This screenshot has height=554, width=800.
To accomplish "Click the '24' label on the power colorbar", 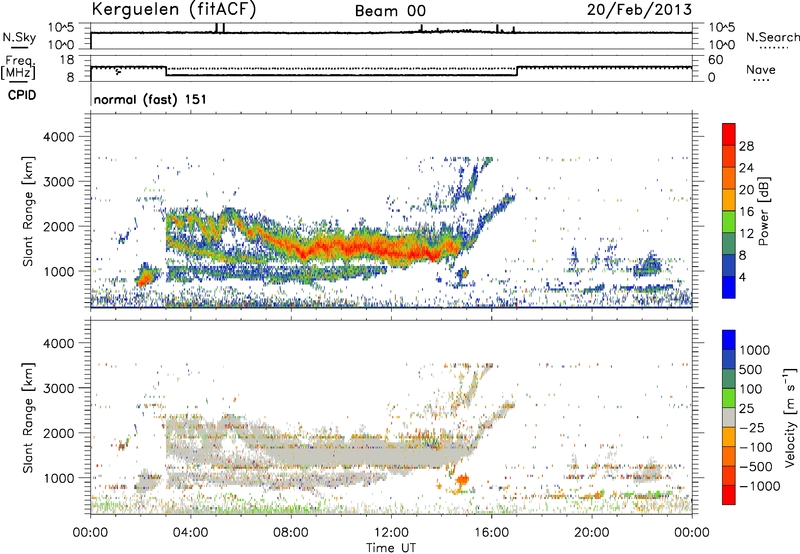I will 746,168.
